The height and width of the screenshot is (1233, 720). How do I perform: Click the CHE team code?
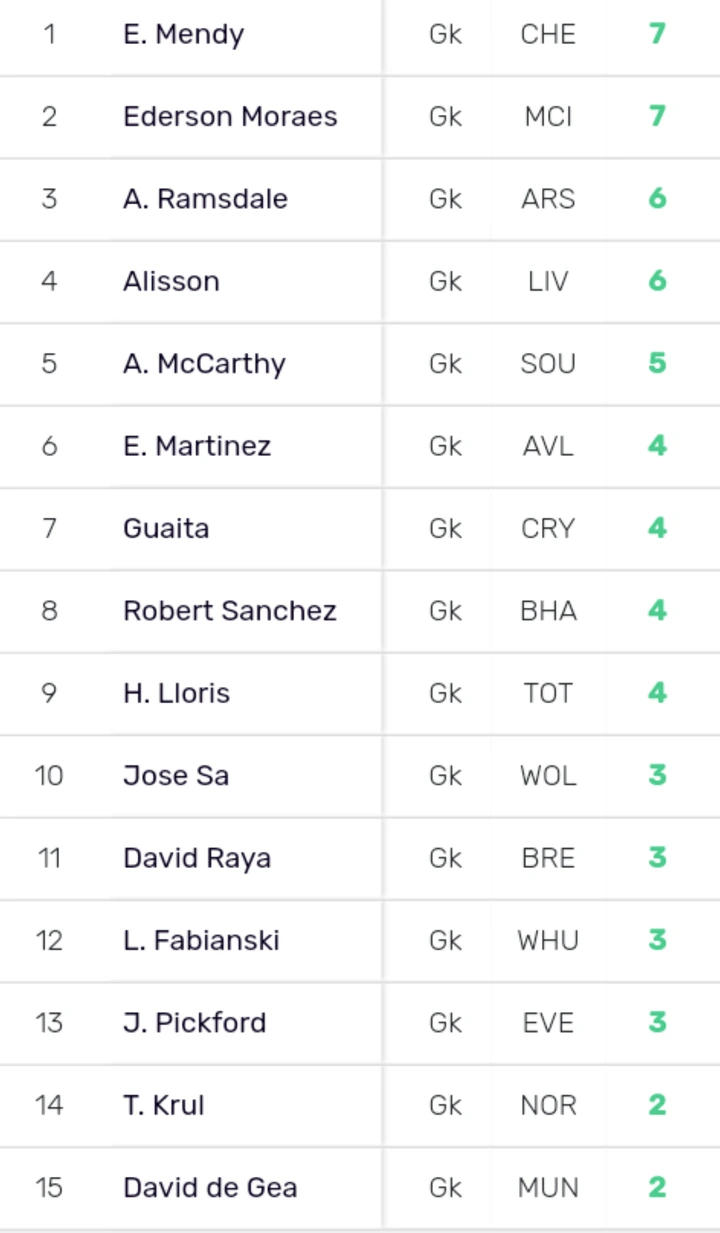(548, 35)
